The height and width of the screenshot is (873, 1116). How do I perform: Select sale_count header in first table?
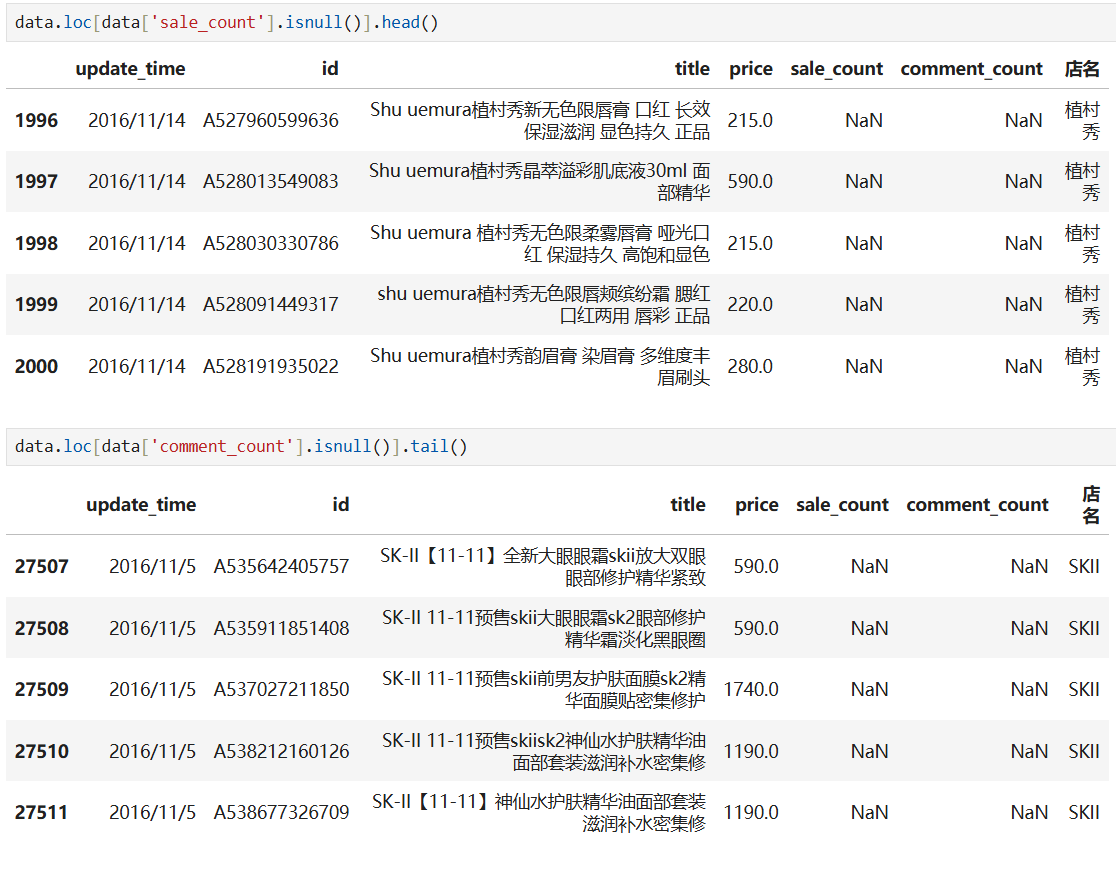[836, 68]
